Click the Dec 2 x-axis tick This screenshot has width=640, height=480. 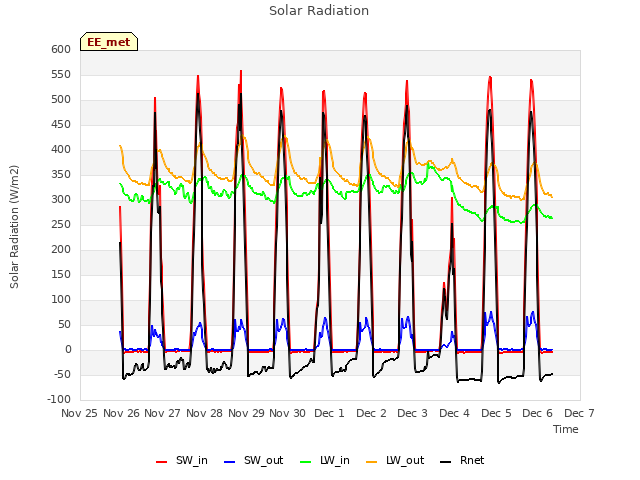pos(371,413)
